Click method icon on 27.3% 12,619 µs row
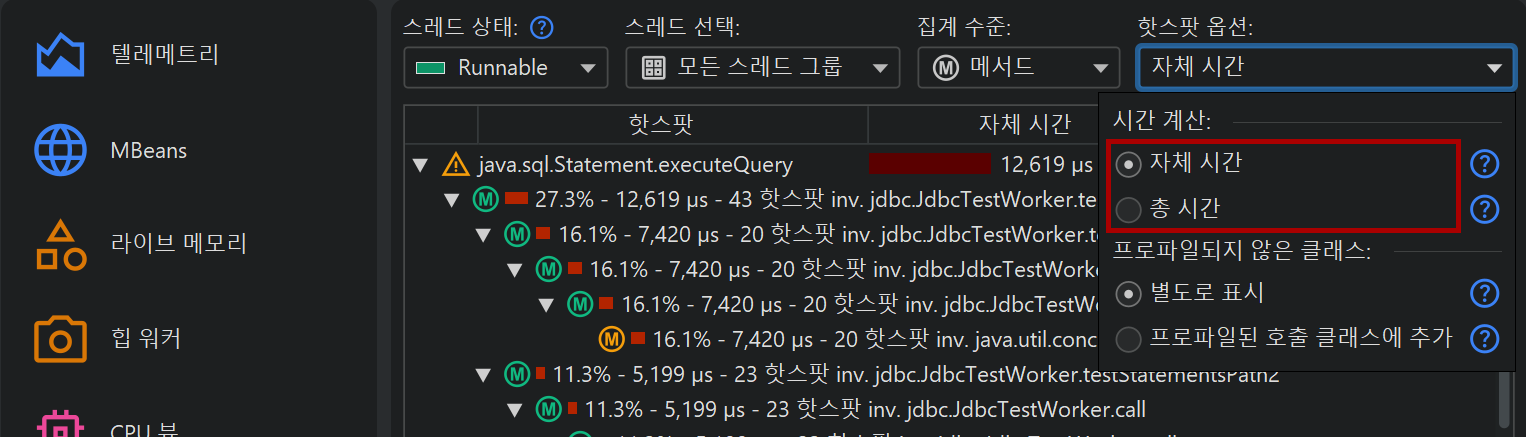Viewport: 1526px width, 437px height. tap(485, 199)
